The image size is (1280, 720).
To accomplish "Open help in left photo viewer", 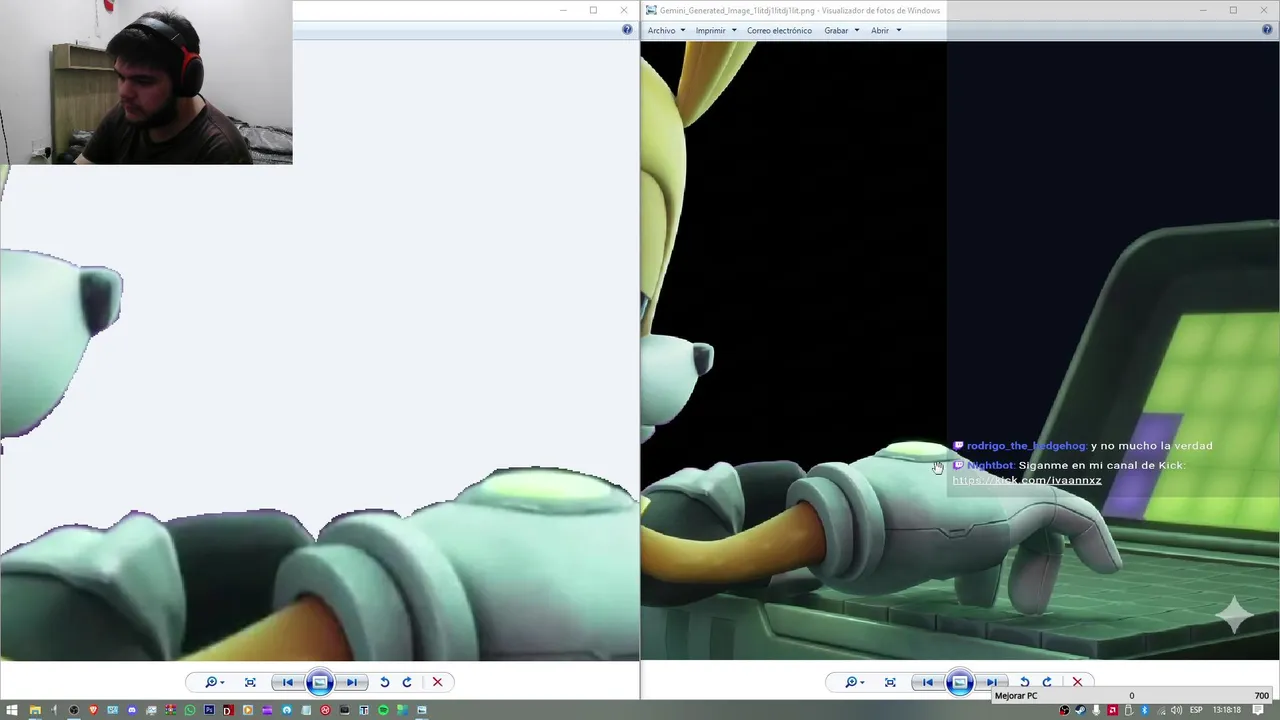I will point(627,30).
